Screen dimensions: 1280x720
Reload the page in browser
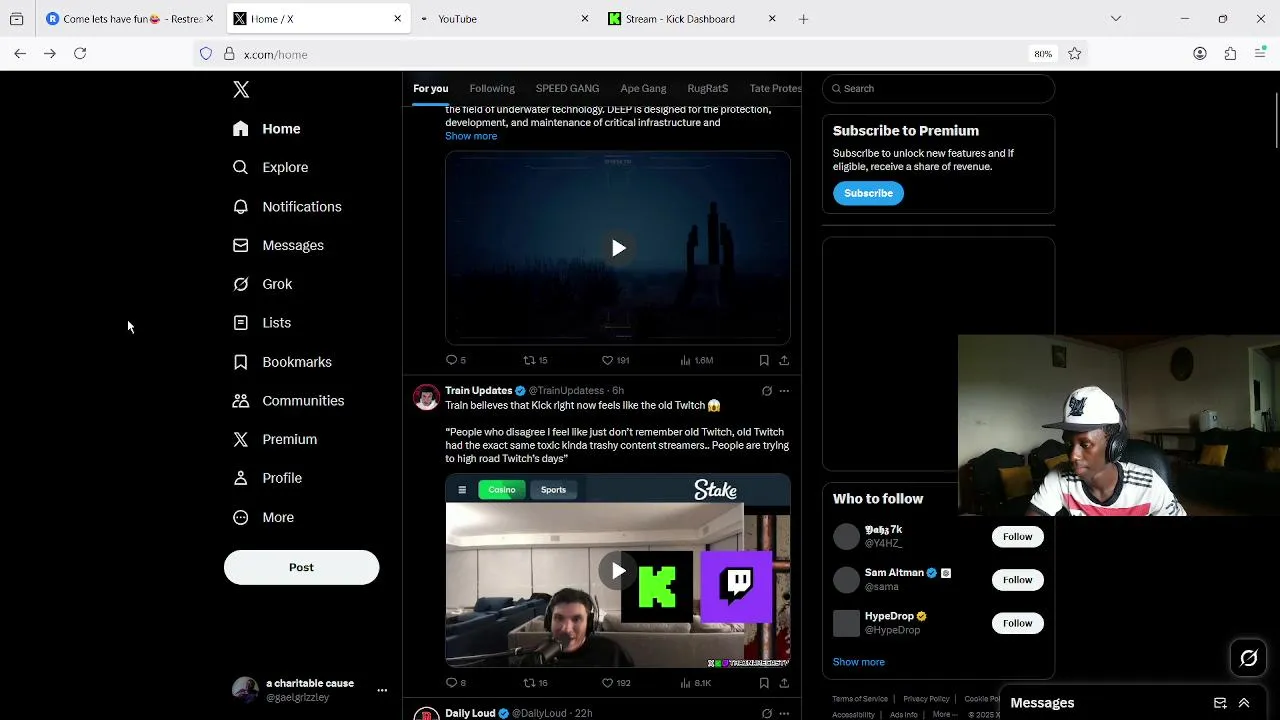click(x=80, y=54)
